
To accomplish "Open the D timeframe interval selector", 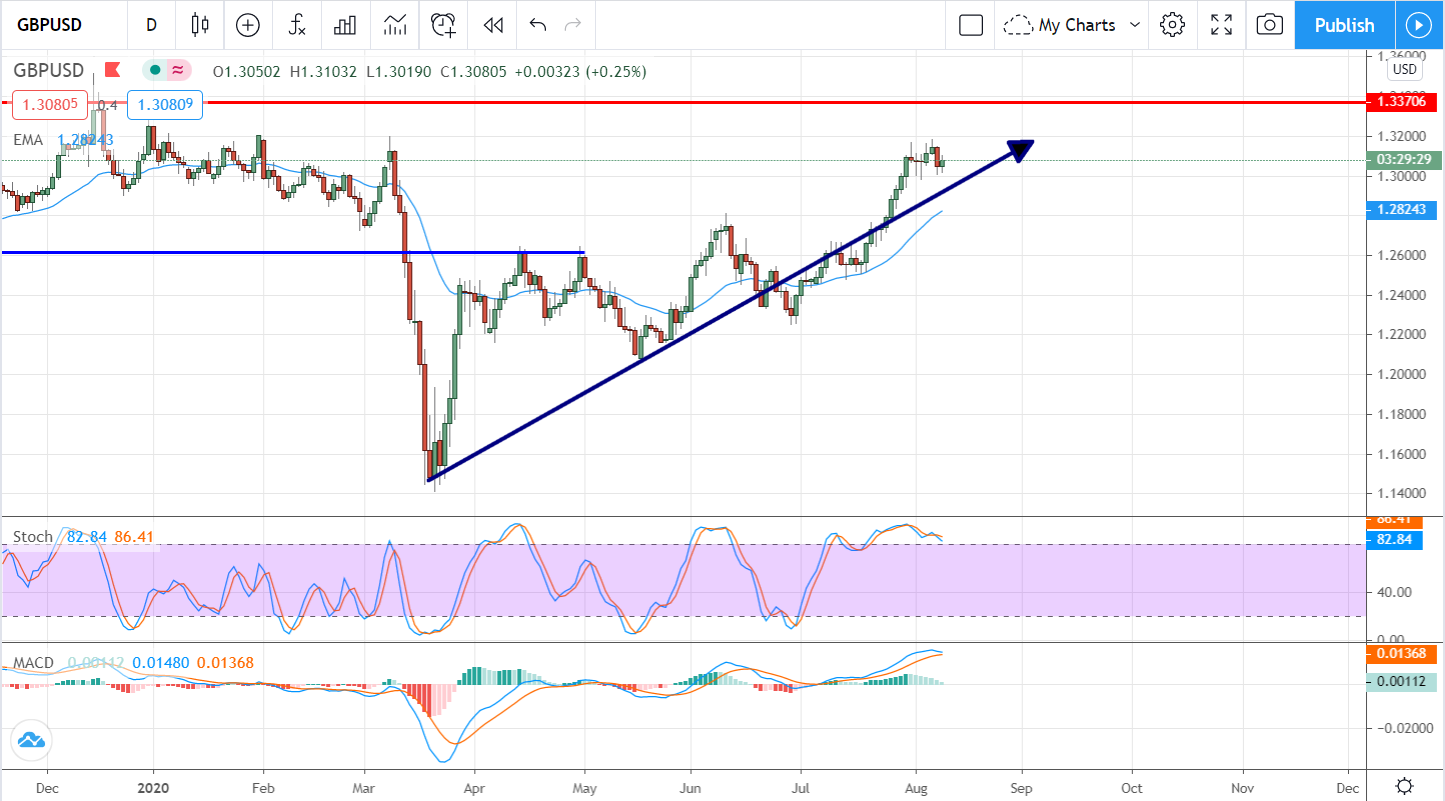I will coord(152,25).
